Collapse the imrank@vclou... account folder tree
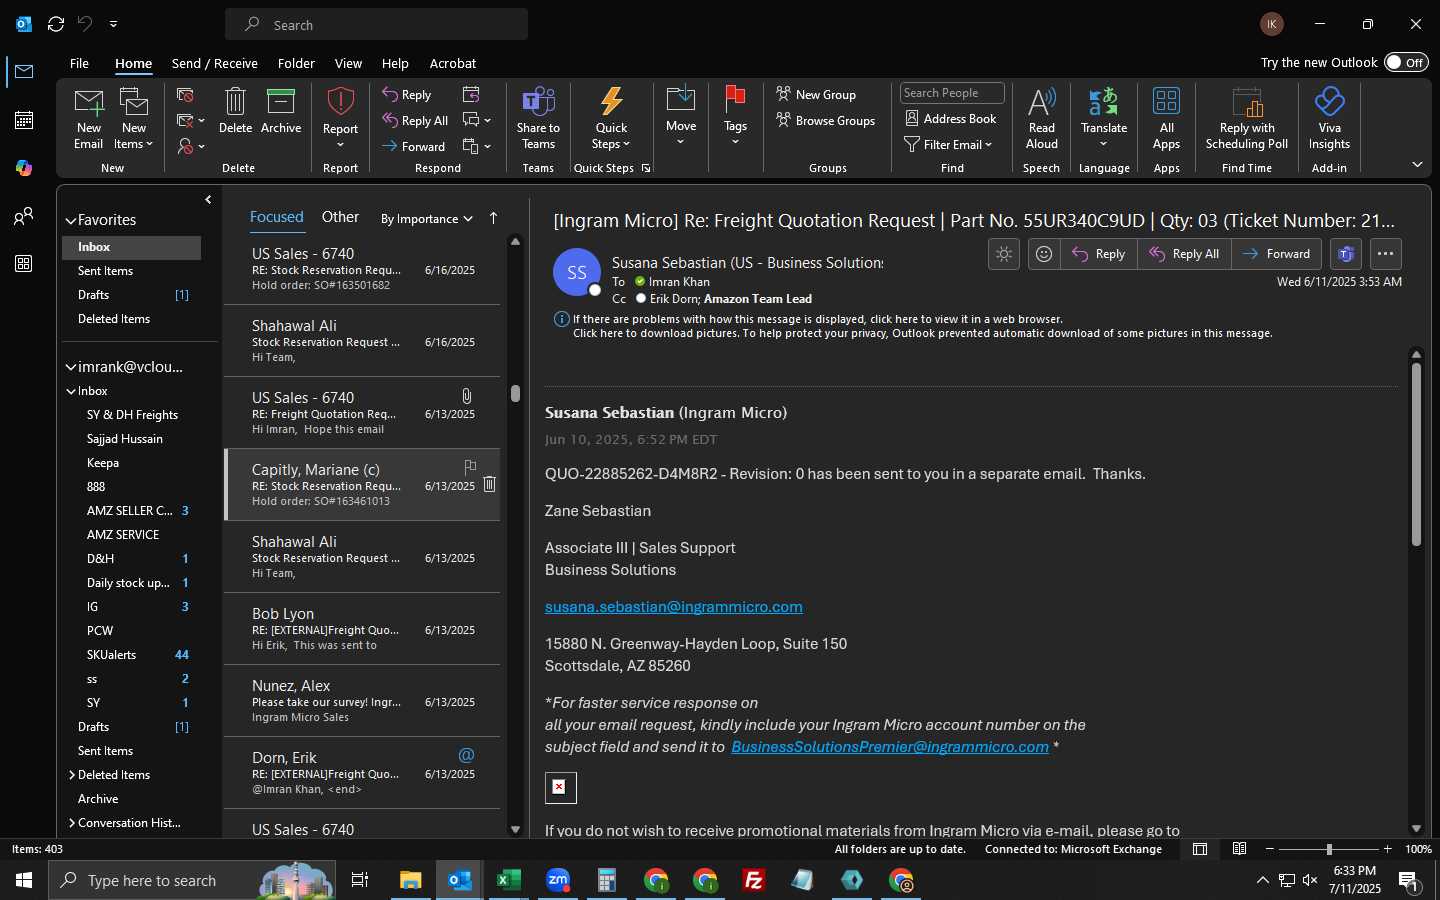 [x=71, y=367]
